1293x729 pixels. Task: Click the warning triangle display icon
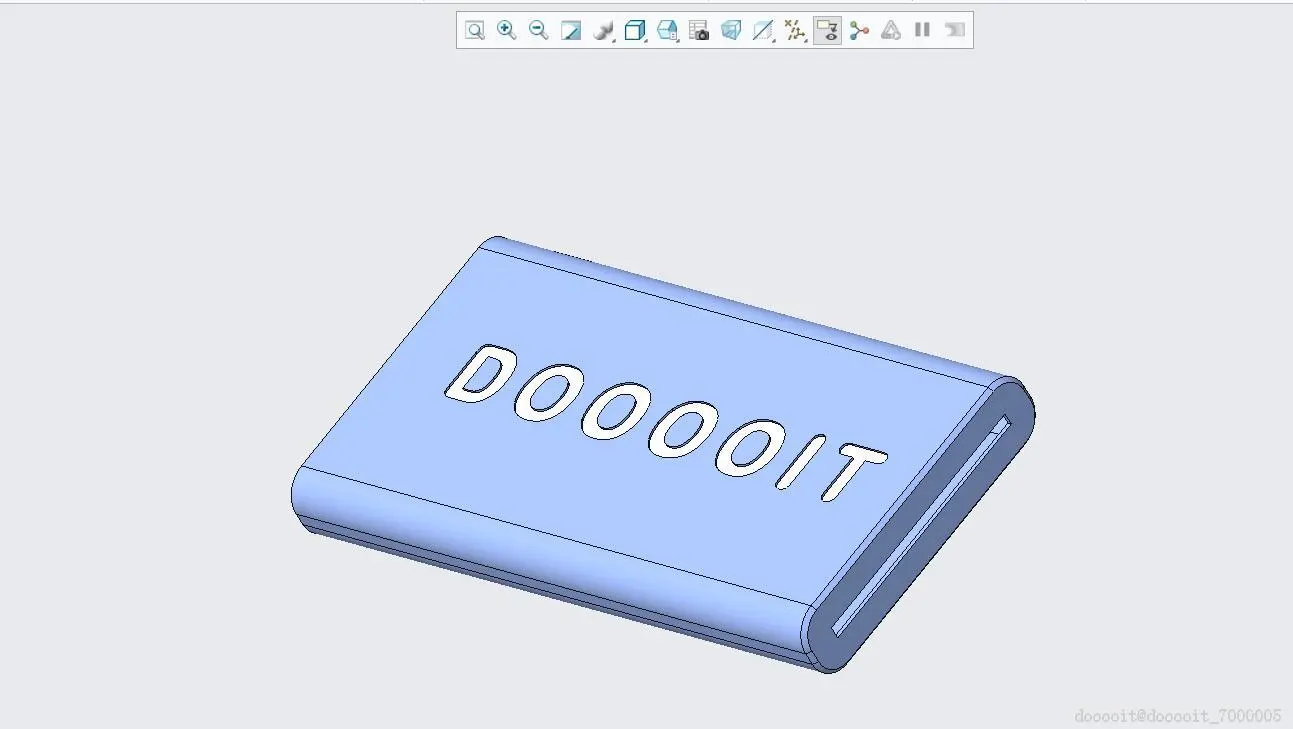coord(890,30)
